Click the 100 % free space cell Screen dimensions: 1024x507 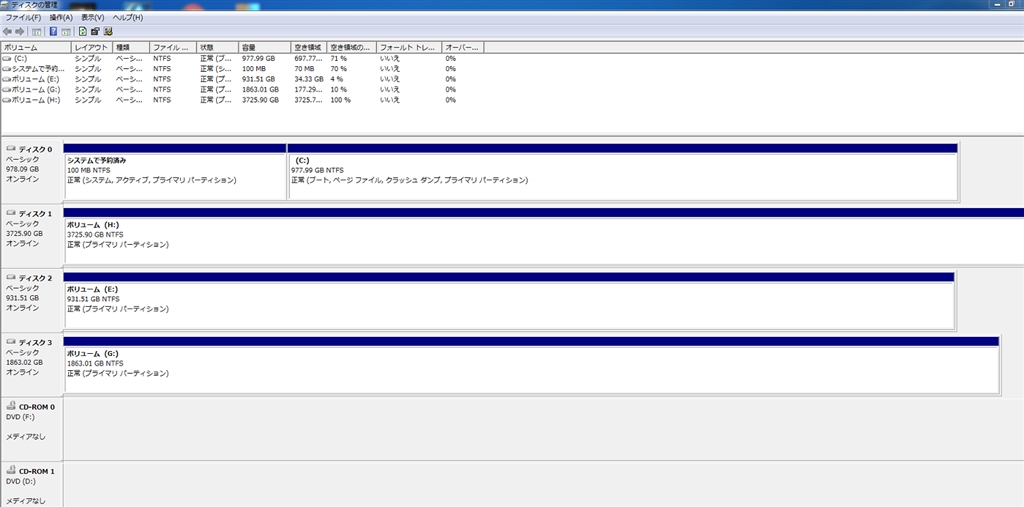tap(340, 100)
